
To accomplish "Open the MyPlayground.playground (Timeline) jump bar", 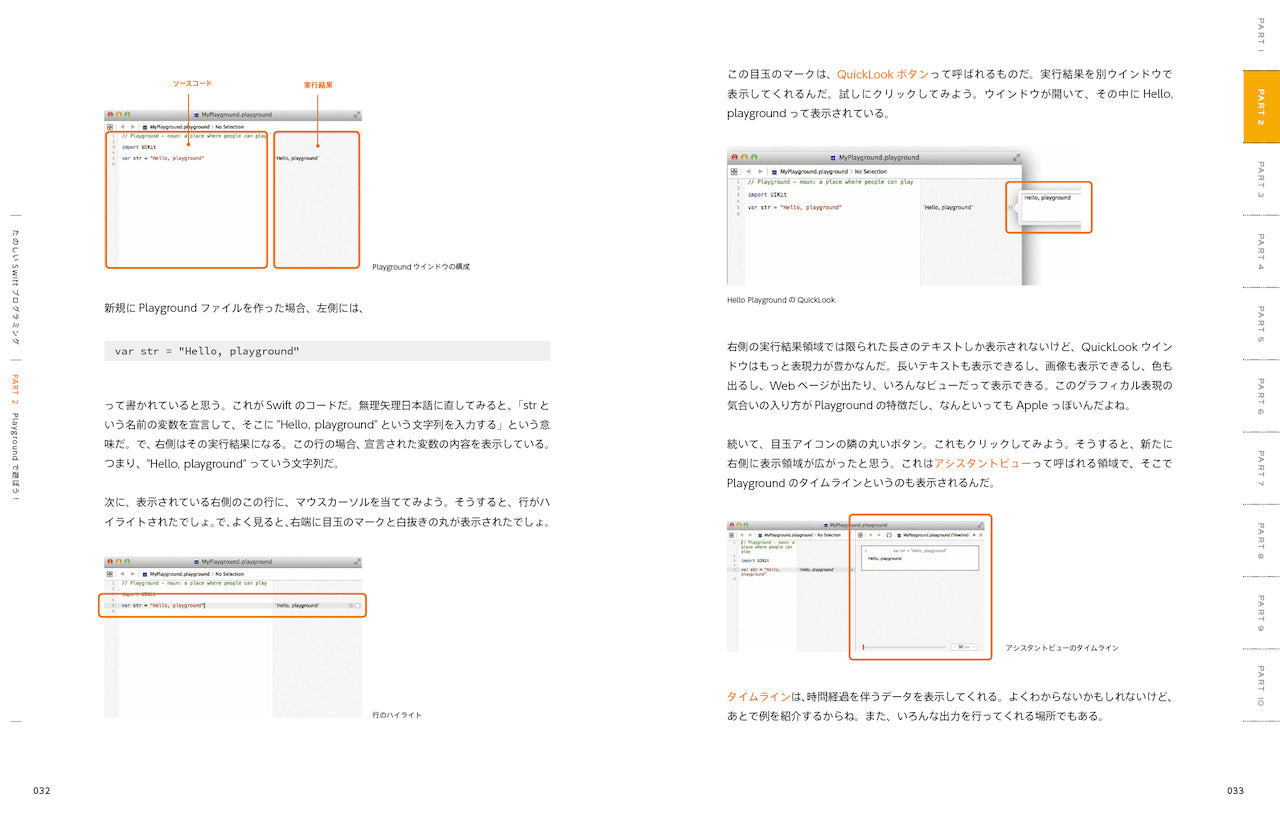I will tap(932, 535).
